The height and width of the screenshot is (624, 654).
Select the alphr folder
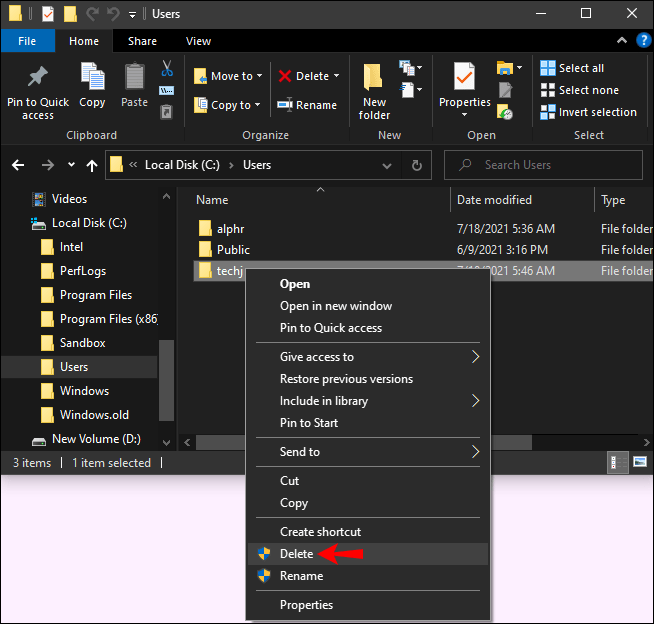pyautogui.click(x=423, y=229)
